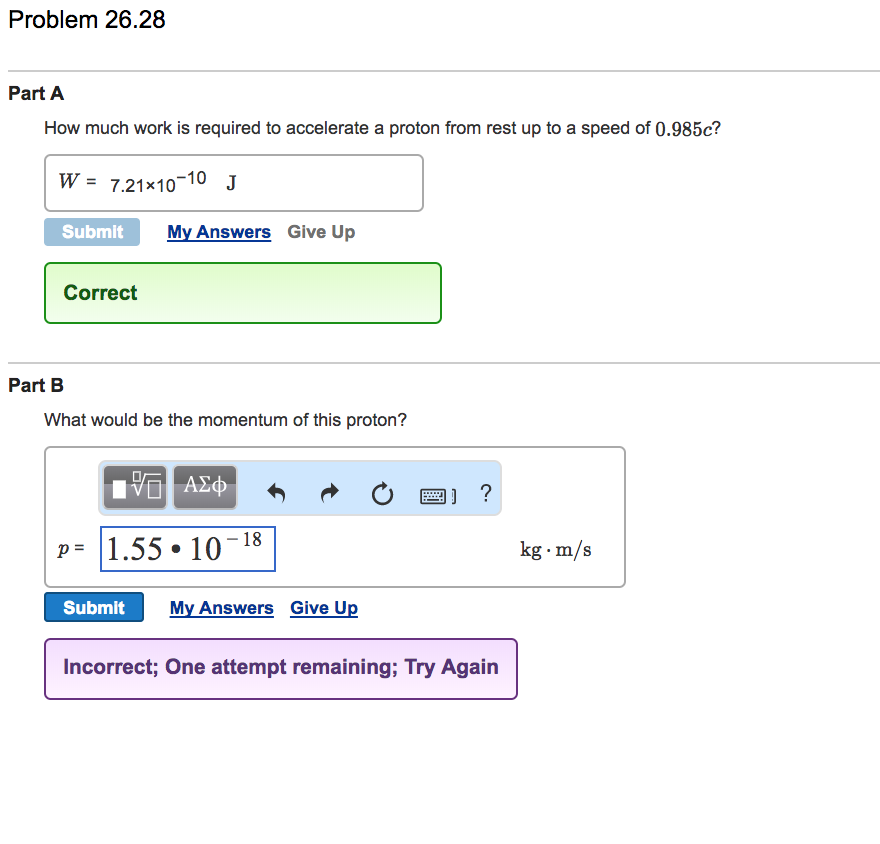Screen dimensions: 880x844
Task: Click the Problem 26.28 title
Action: coord(86,19)
